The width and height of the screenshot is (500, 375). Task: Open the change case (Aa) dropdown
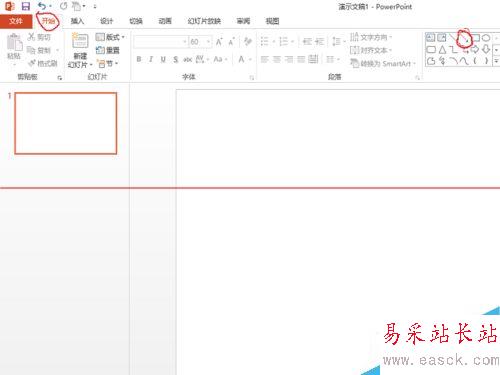[x=220, y=59]
